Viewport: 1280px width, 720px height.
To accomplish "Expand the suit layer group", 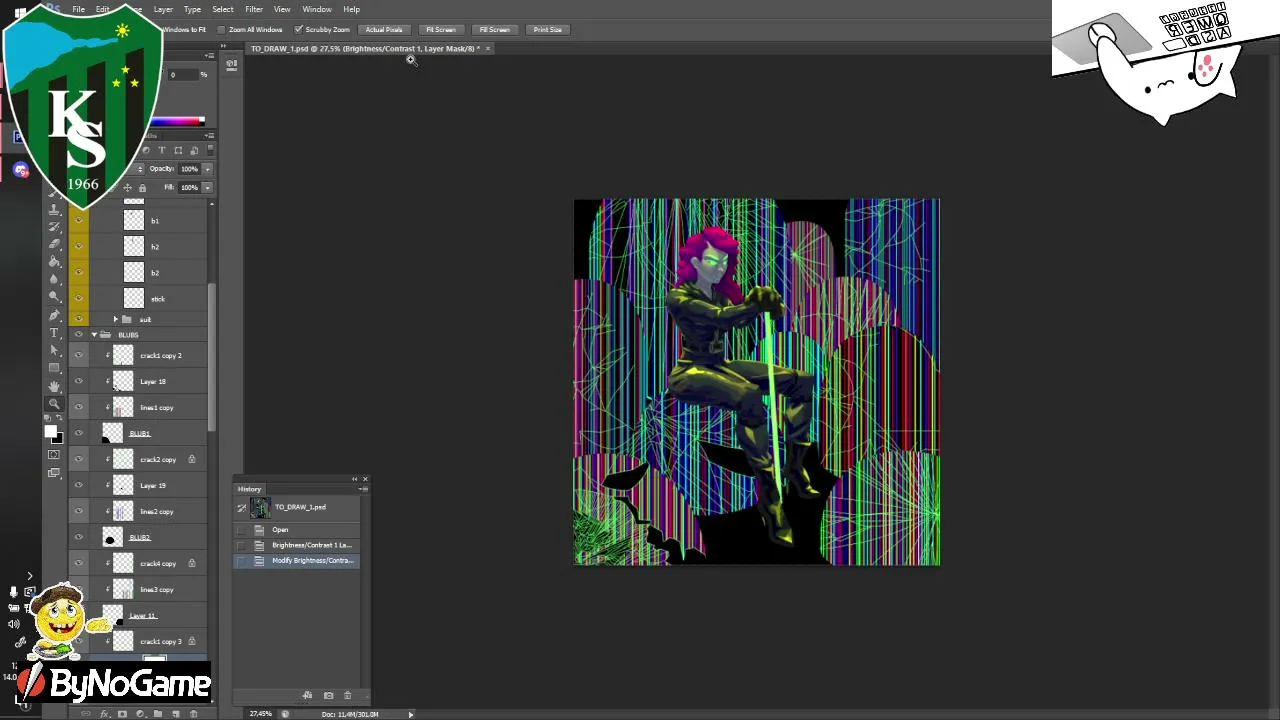I will pyautogui.click(x=115, y=319).
